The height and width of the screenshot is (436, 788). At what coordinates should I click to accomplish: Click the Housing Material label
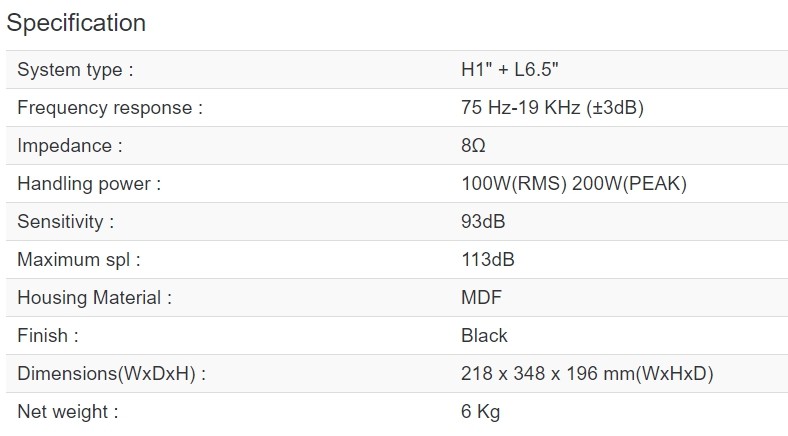95,298
